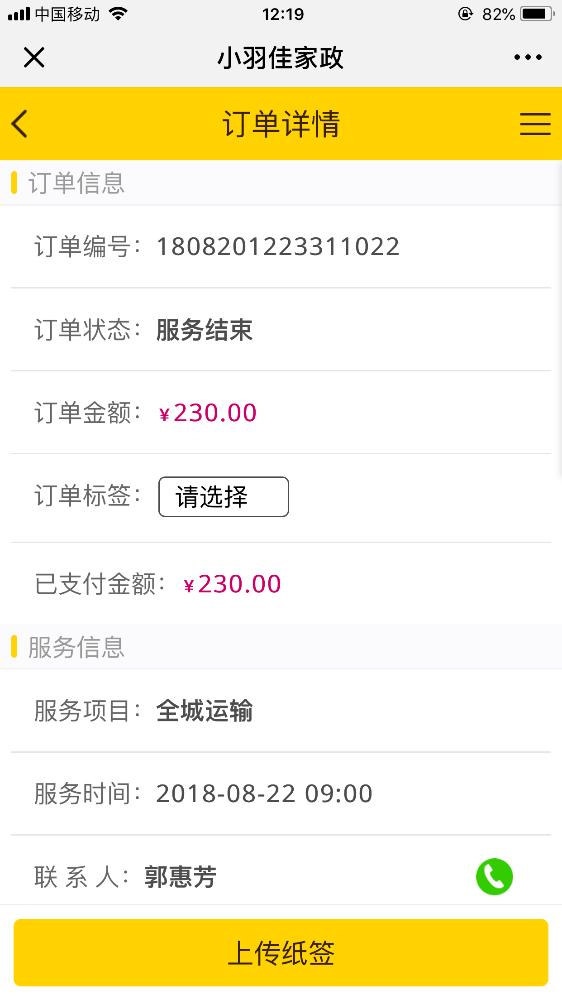
Task: Close the 小羽佳家政 page with X icon
Action: click(34, 57)
